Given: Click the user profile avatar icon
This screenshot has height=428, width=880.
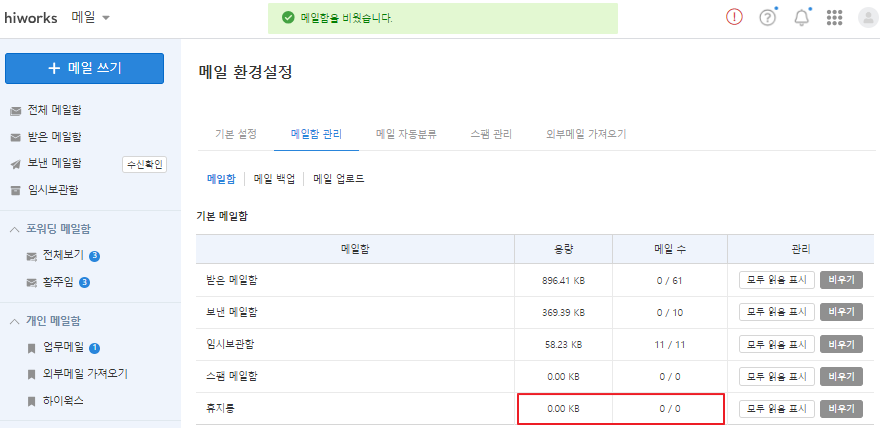Looking at the screenshot, I should click(x=866, y=18).
